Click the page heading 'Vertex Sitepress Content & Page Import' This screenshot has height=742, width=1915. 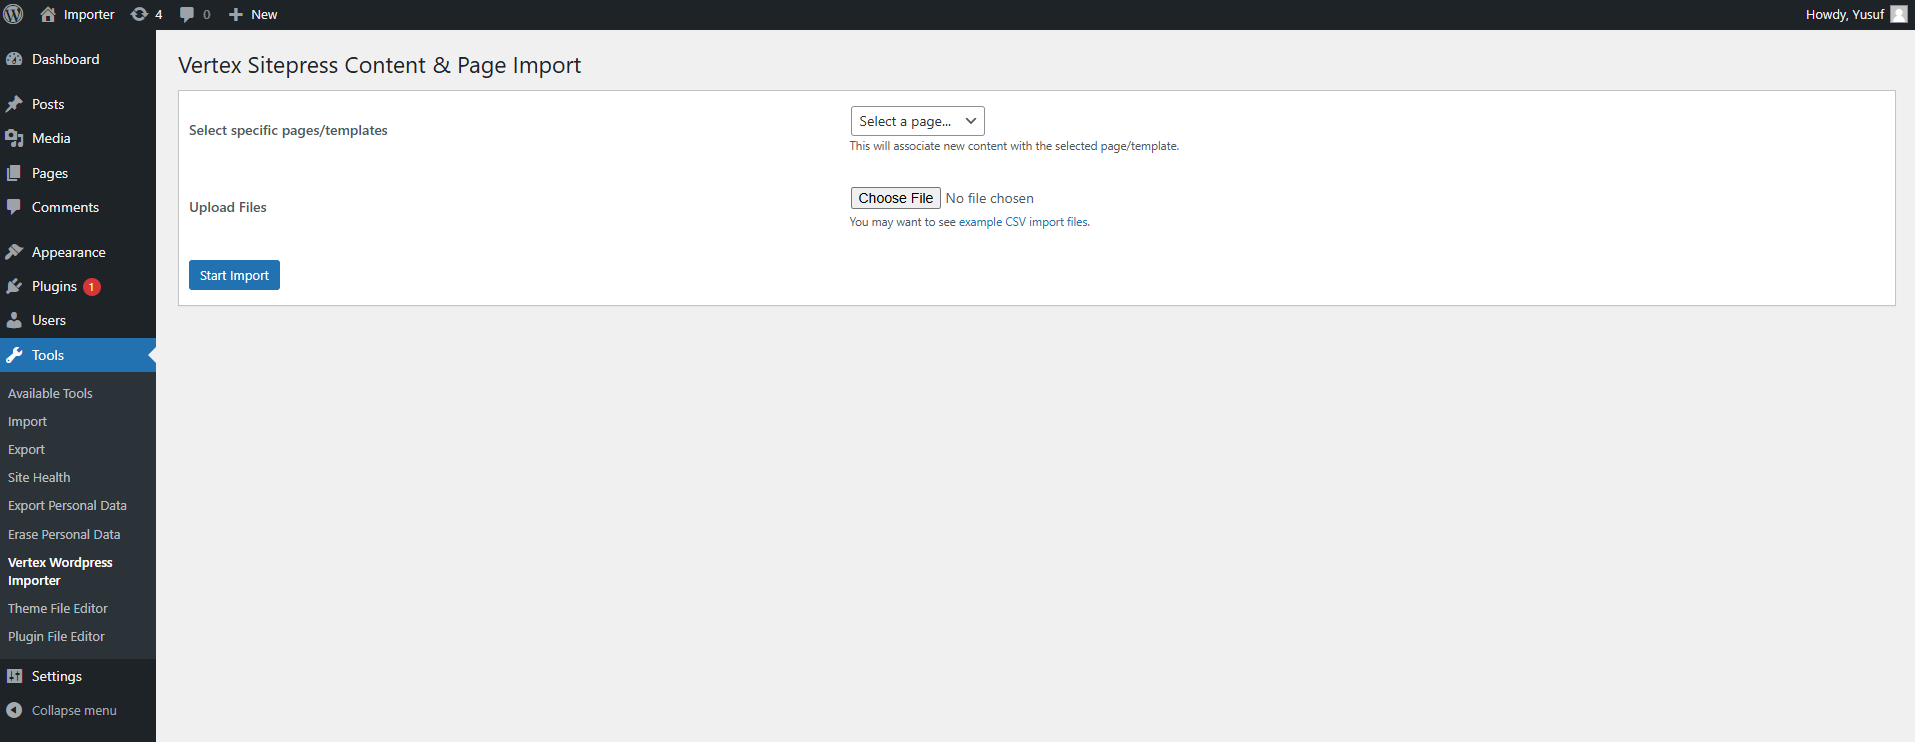[x=380, y=65]
